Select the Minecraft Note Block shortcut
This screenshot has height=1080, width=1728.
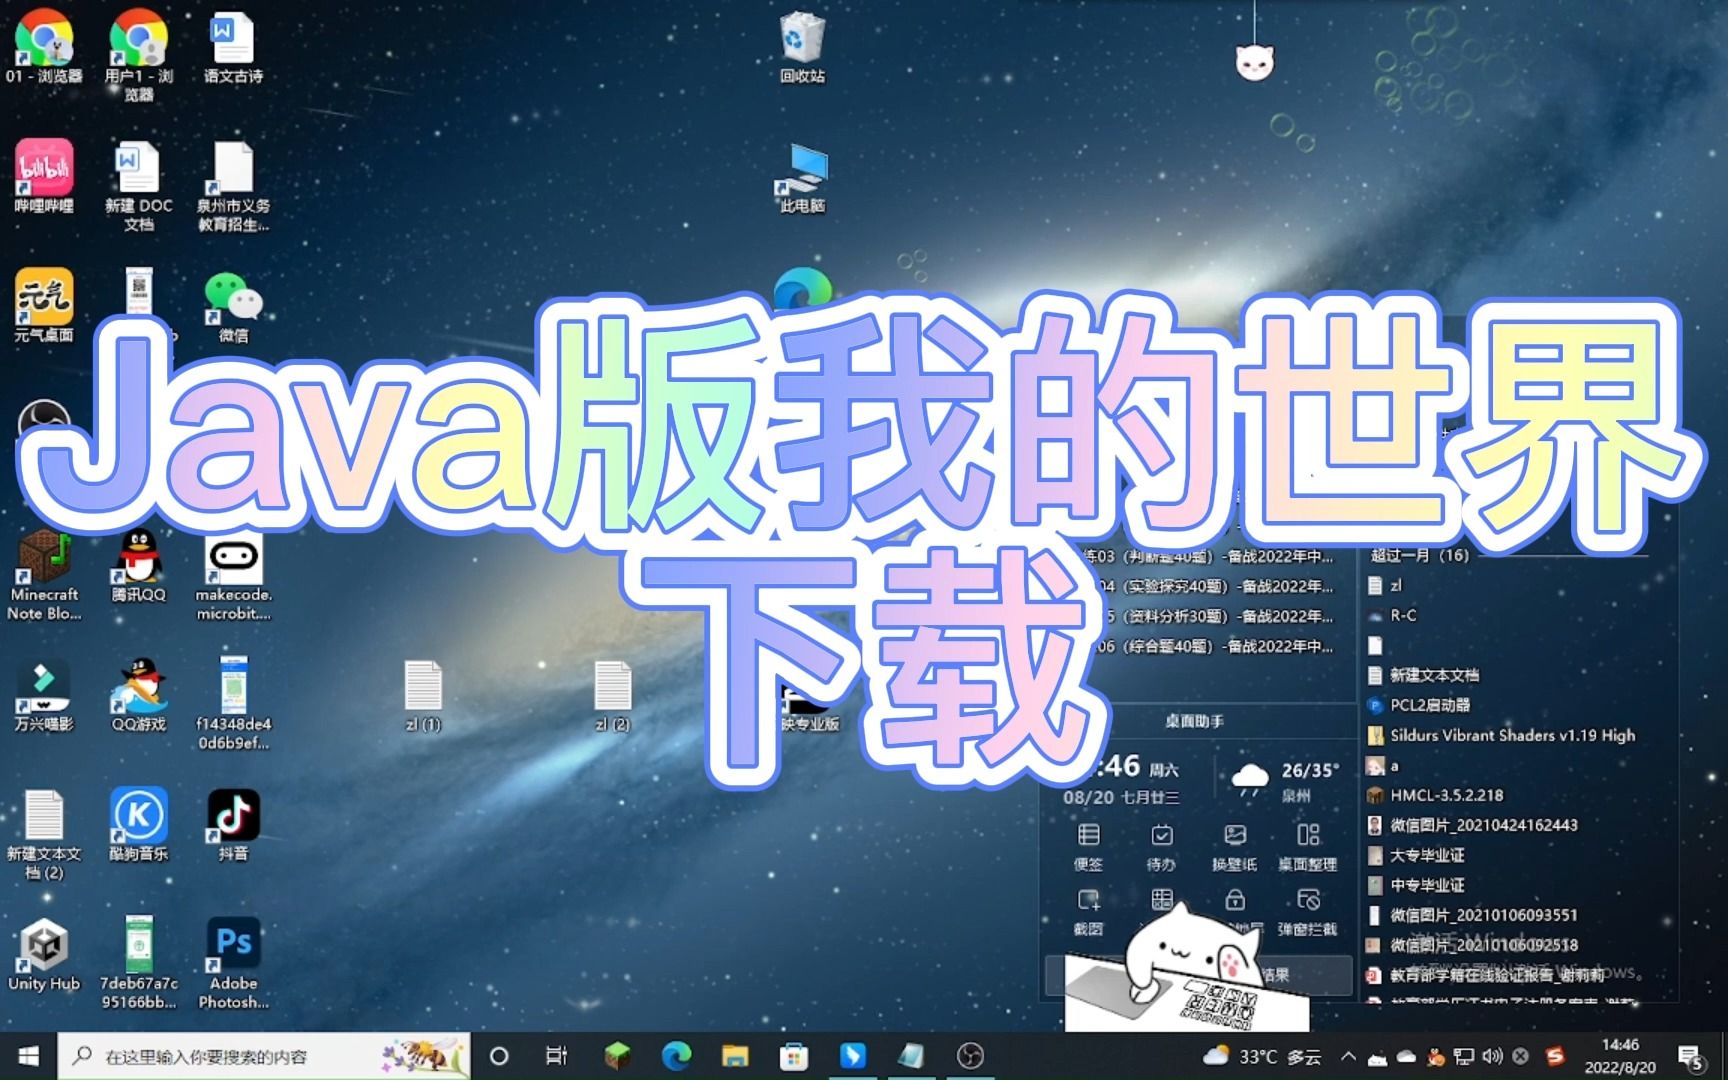tap(43, 575)
